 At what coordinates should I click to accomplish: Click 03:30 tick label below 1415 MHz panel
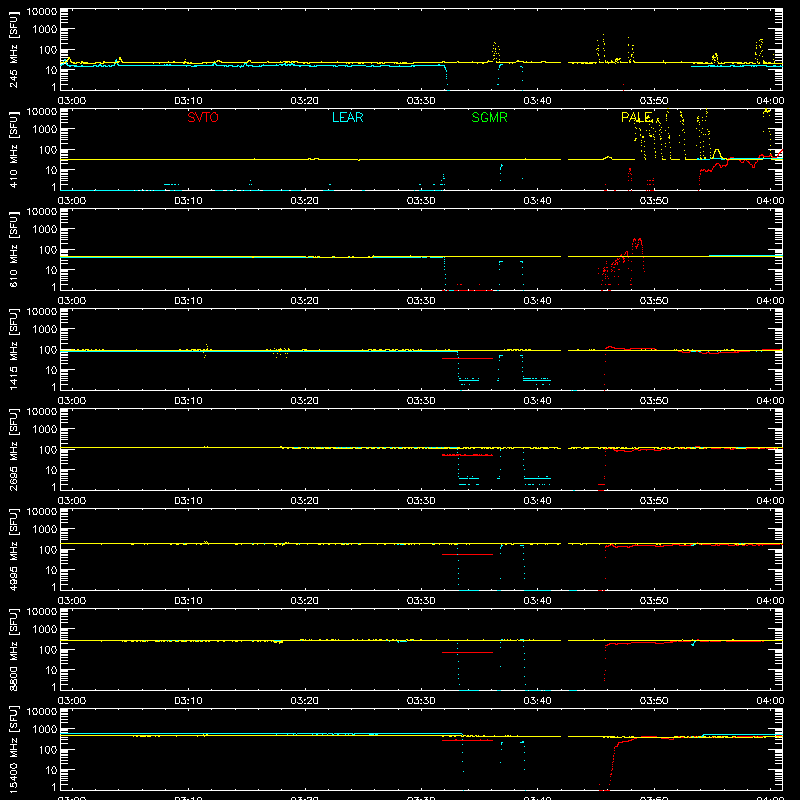pos(421,401)
